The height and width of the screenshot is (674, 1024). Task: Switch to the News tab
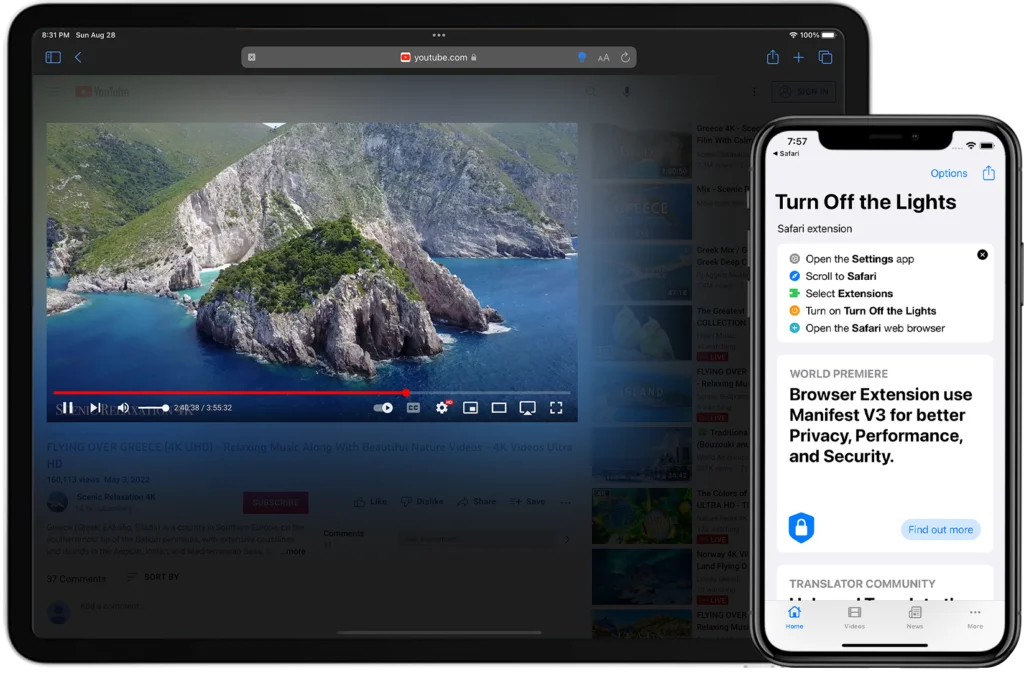coord(915,617)
